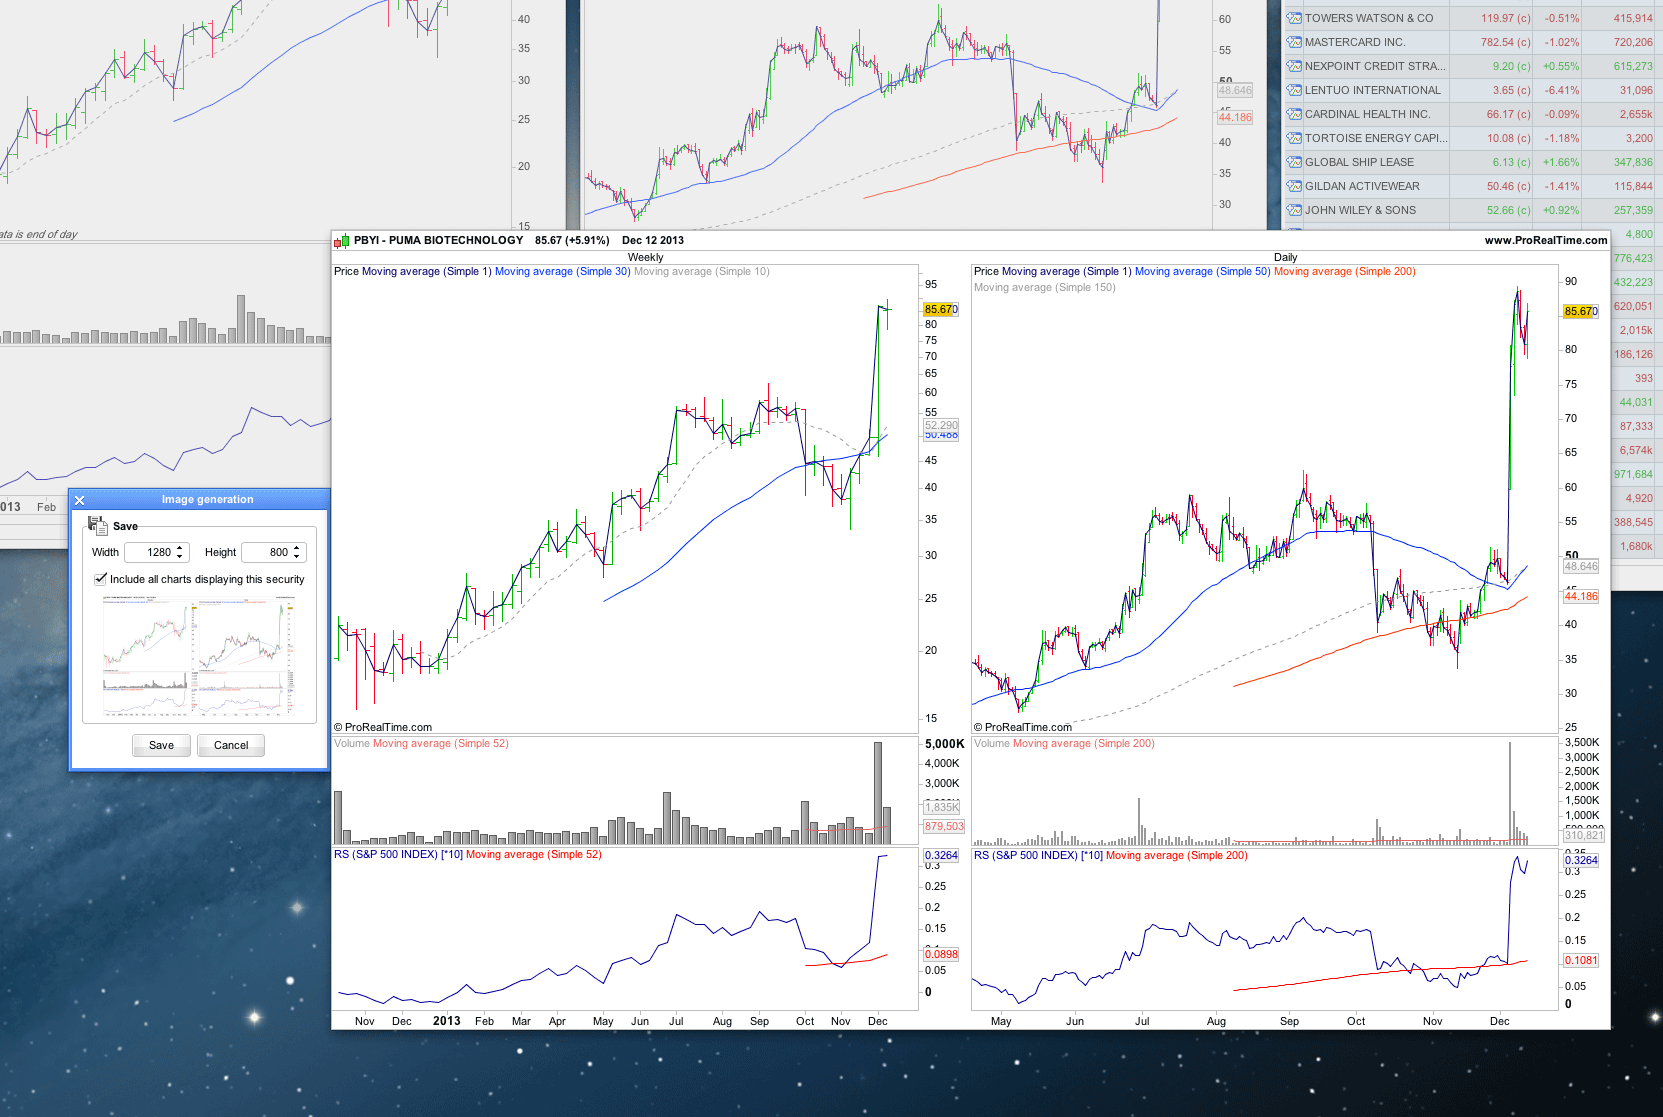
Task: Click the 879,503 volume average label
Action: (x=944, y=826)
